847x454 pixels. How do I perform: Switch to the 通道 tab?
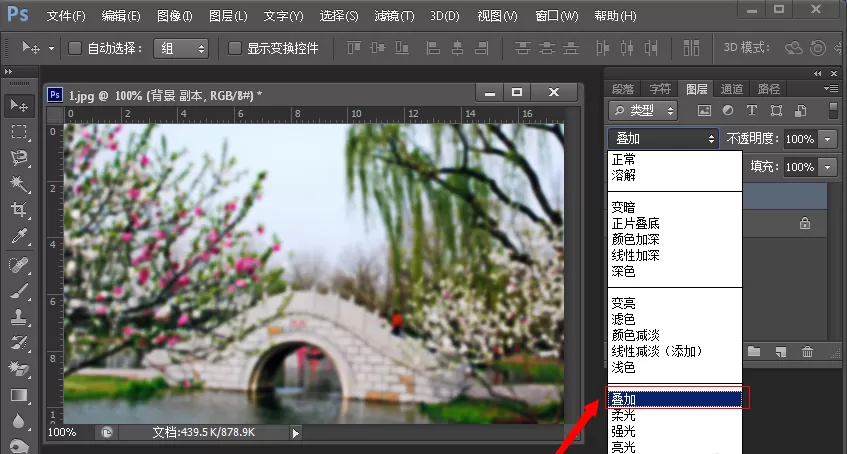[x=731, y=89]
